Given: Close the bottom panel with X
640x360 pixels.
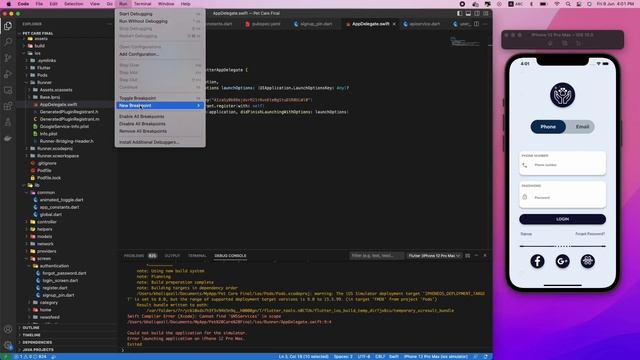Looking at the screenshot, I should tap(485, 256).
